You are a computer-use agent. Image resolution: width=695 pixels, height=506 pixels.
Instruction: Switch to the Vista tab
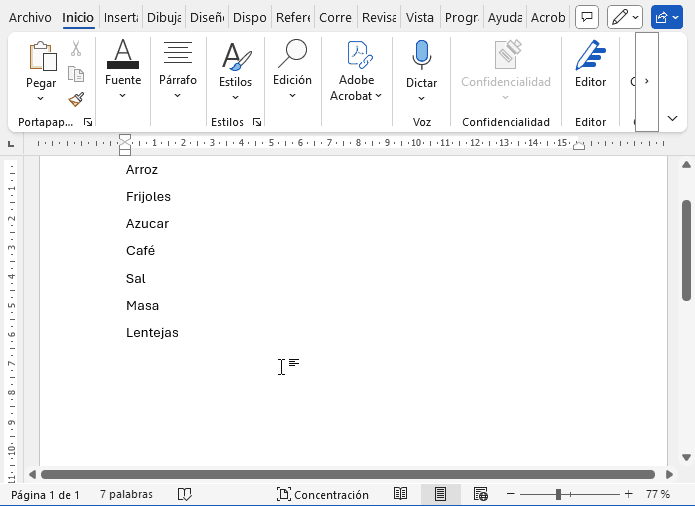pos(420,17)
